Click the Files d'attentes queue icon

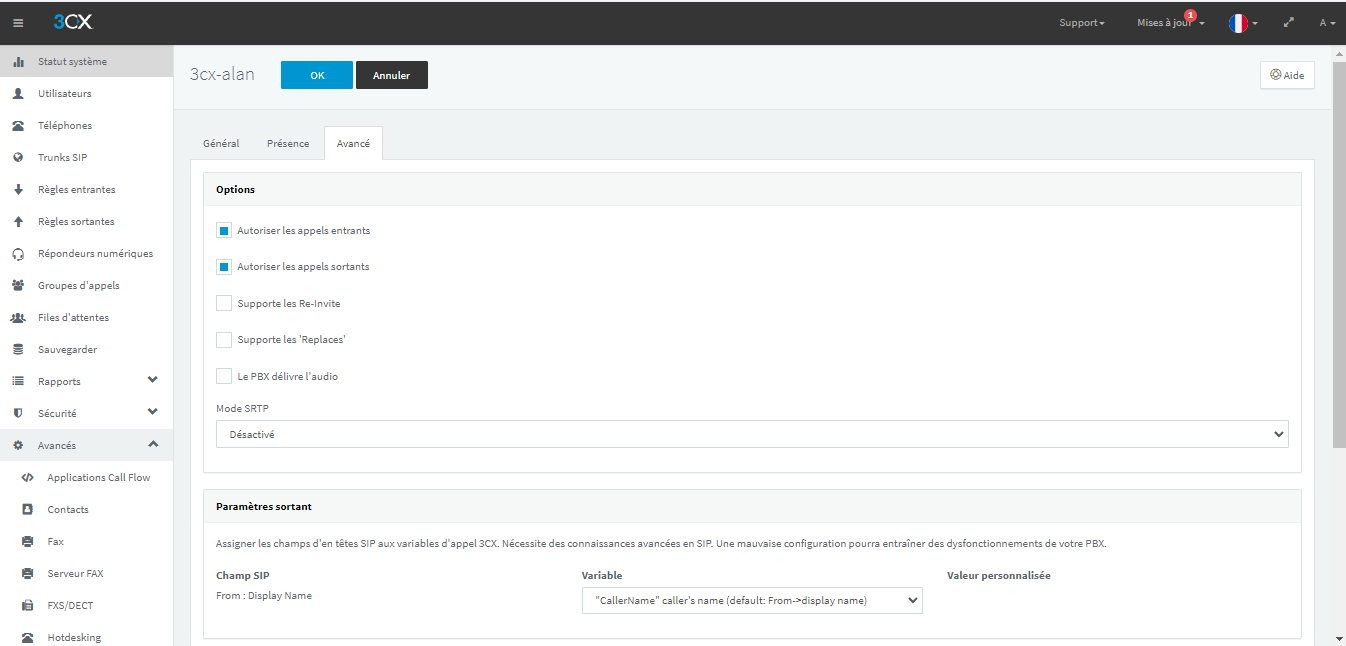point(18,318)
